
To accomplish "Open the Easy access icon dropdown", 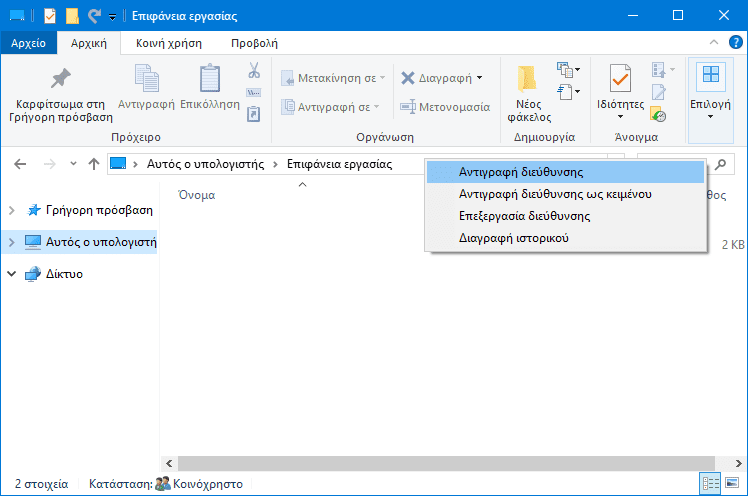I will tap(568, 92).
